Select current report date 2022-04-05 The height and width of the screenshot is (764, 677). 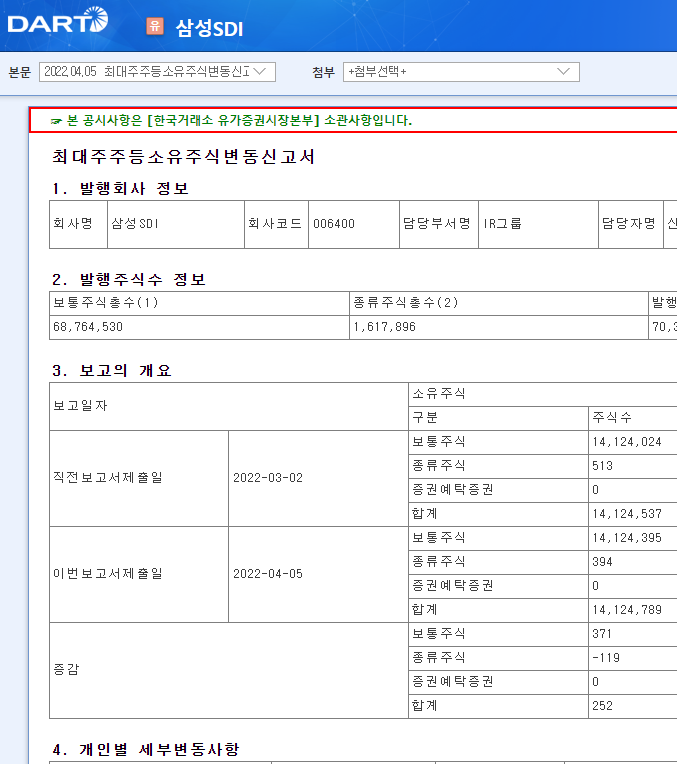coord(318,574)
